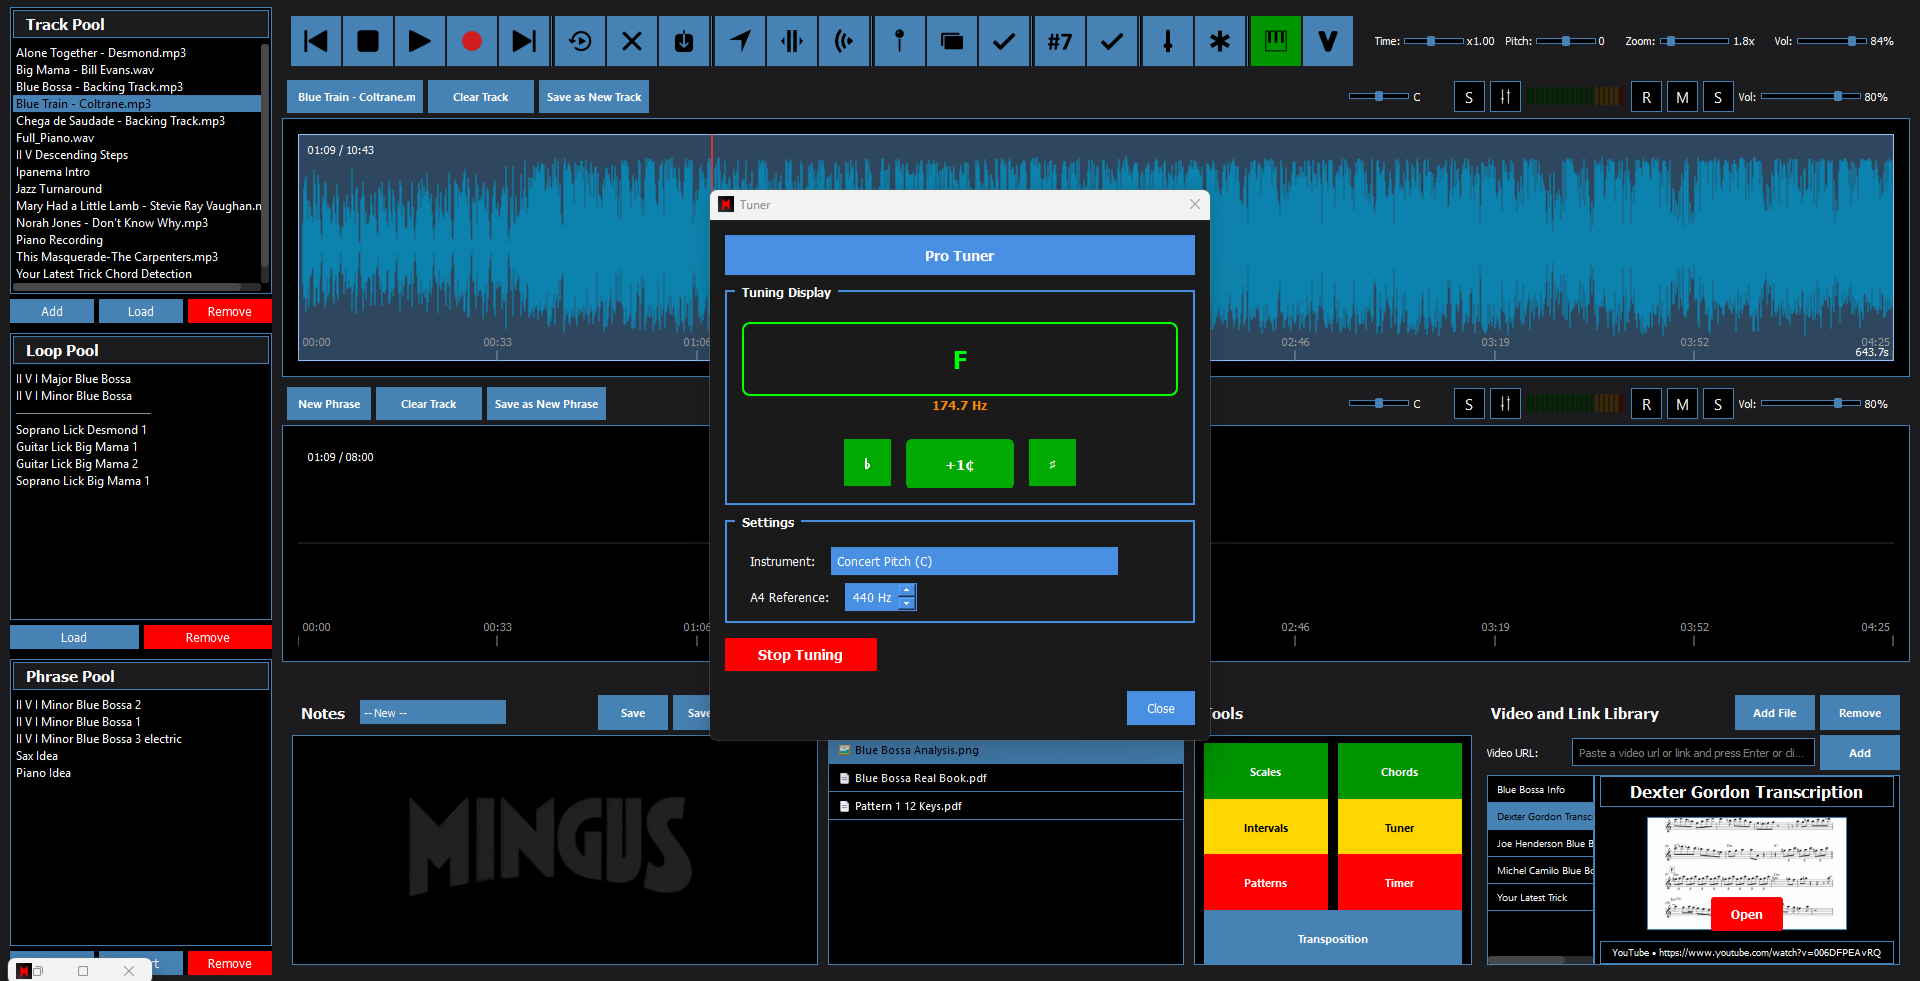Image resolution: width=1920 pixels, height=981 pixels.
Task: Click the green piano keyboard icon
Action: coord(1275,41)
